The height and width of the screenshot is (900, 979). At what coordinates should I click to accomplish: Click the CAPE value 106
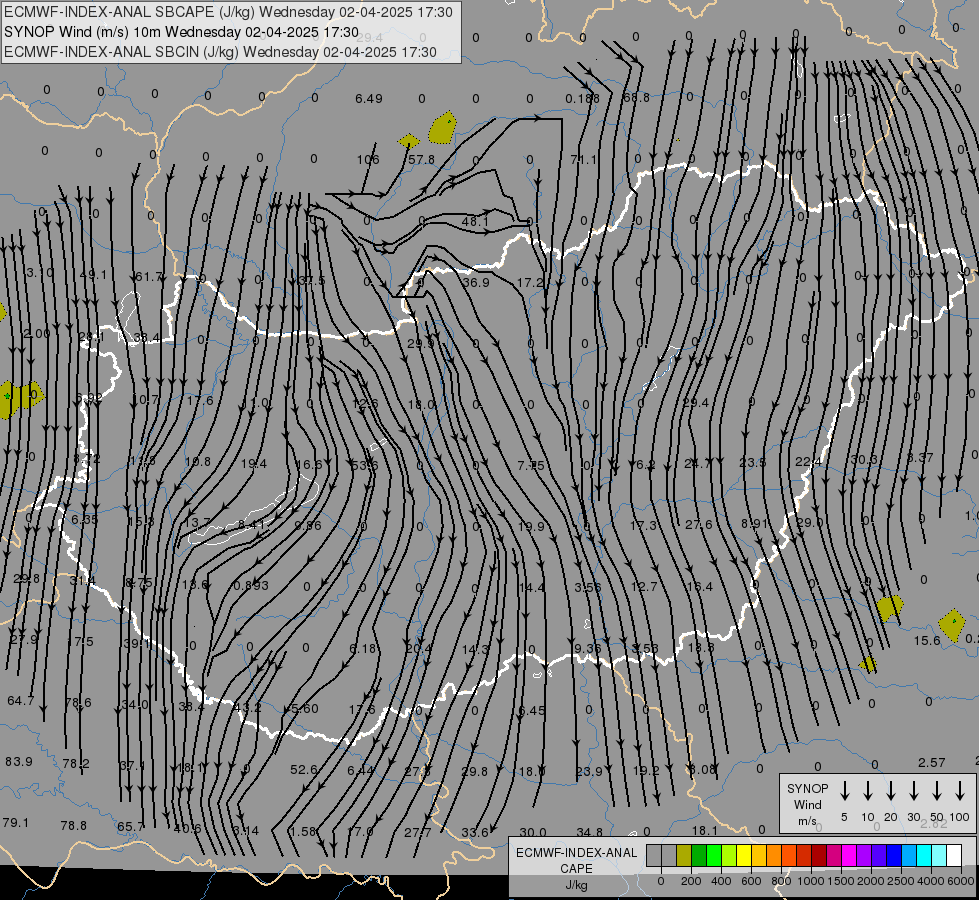point(368,159)
